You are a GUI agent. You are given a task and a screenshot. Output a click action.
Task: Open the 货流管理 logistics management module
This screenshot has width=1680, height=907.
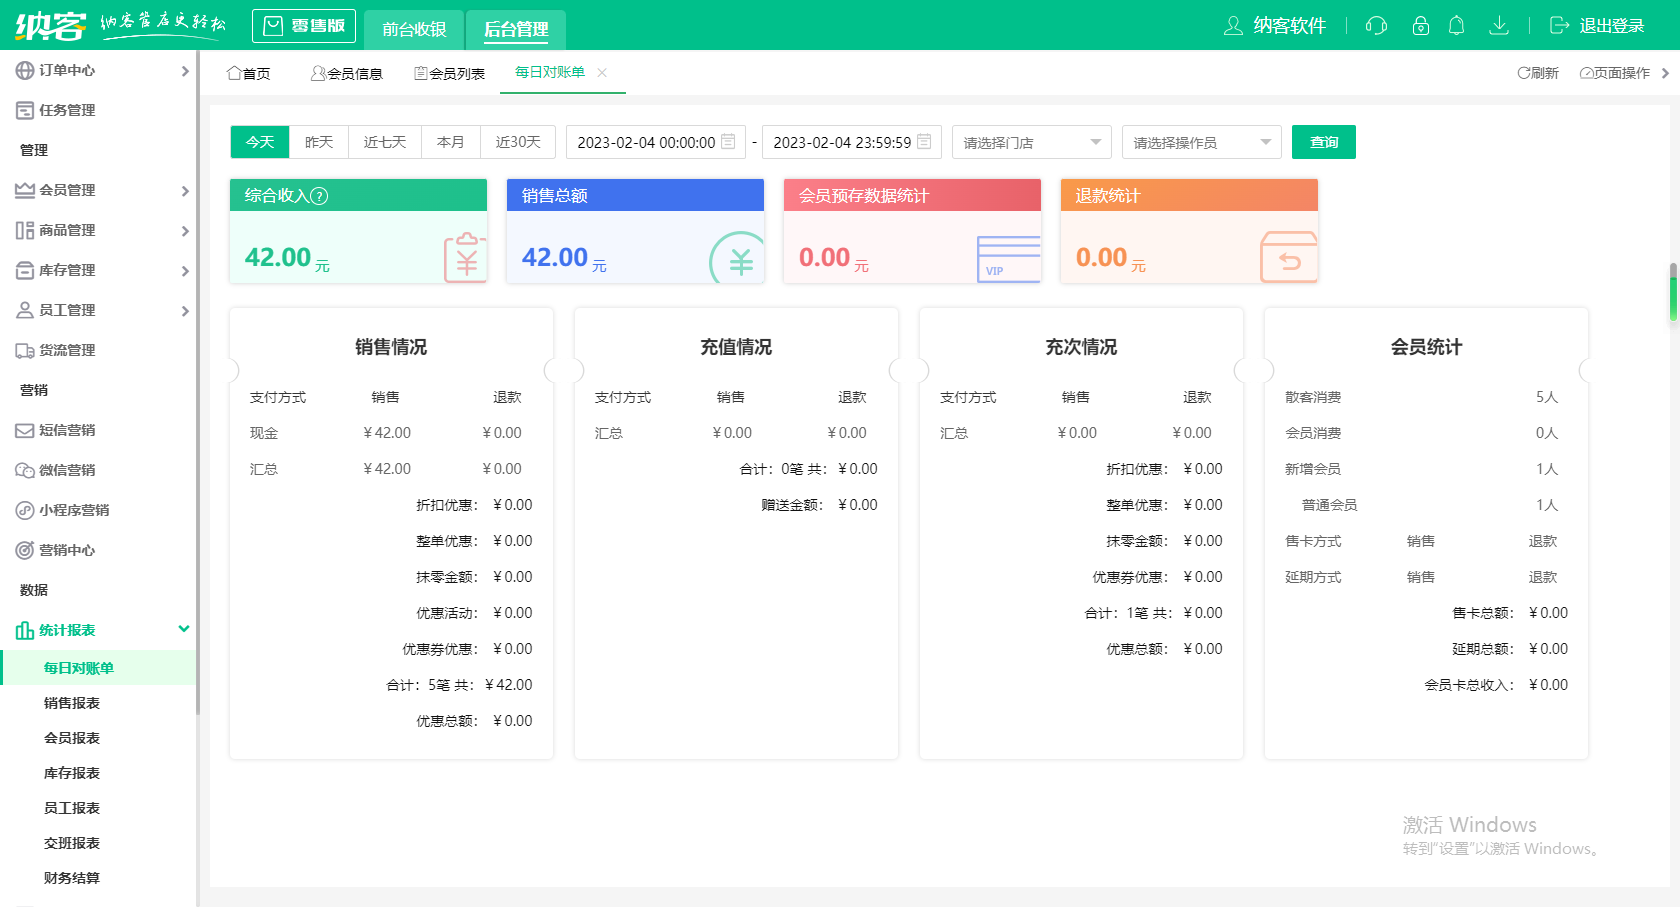62,350
